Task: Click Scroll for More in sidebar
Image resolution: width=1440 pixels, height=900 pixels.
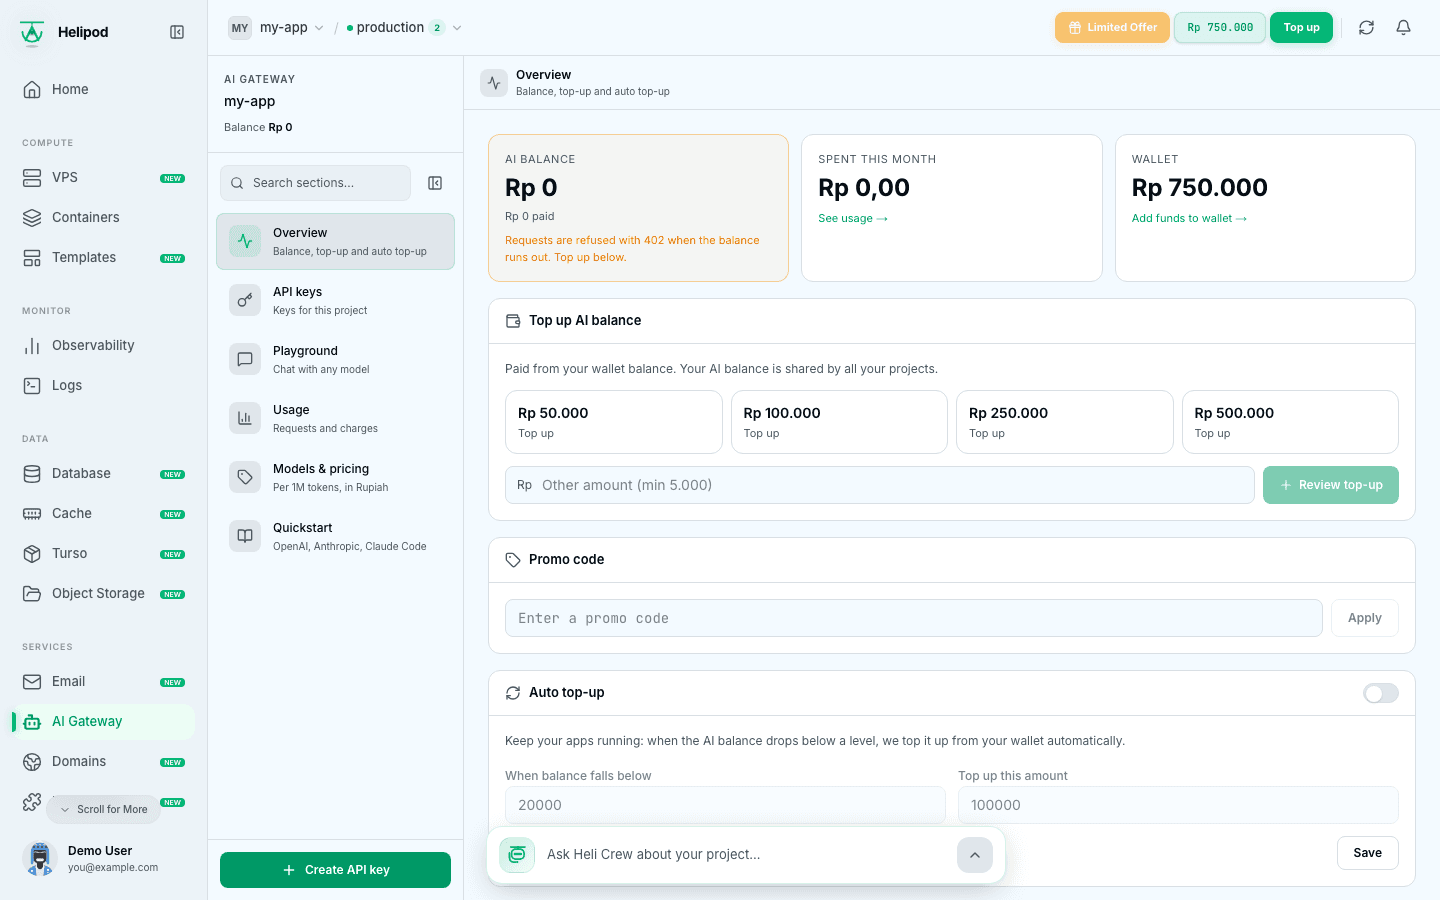Action: (103, 809)
